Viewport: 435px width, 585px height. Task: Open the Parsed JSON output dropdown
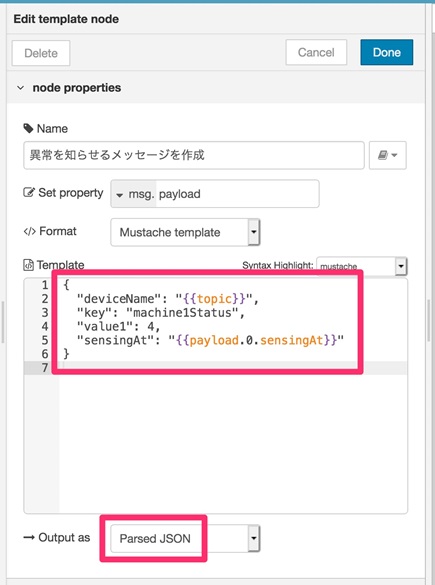coord(185,538)
